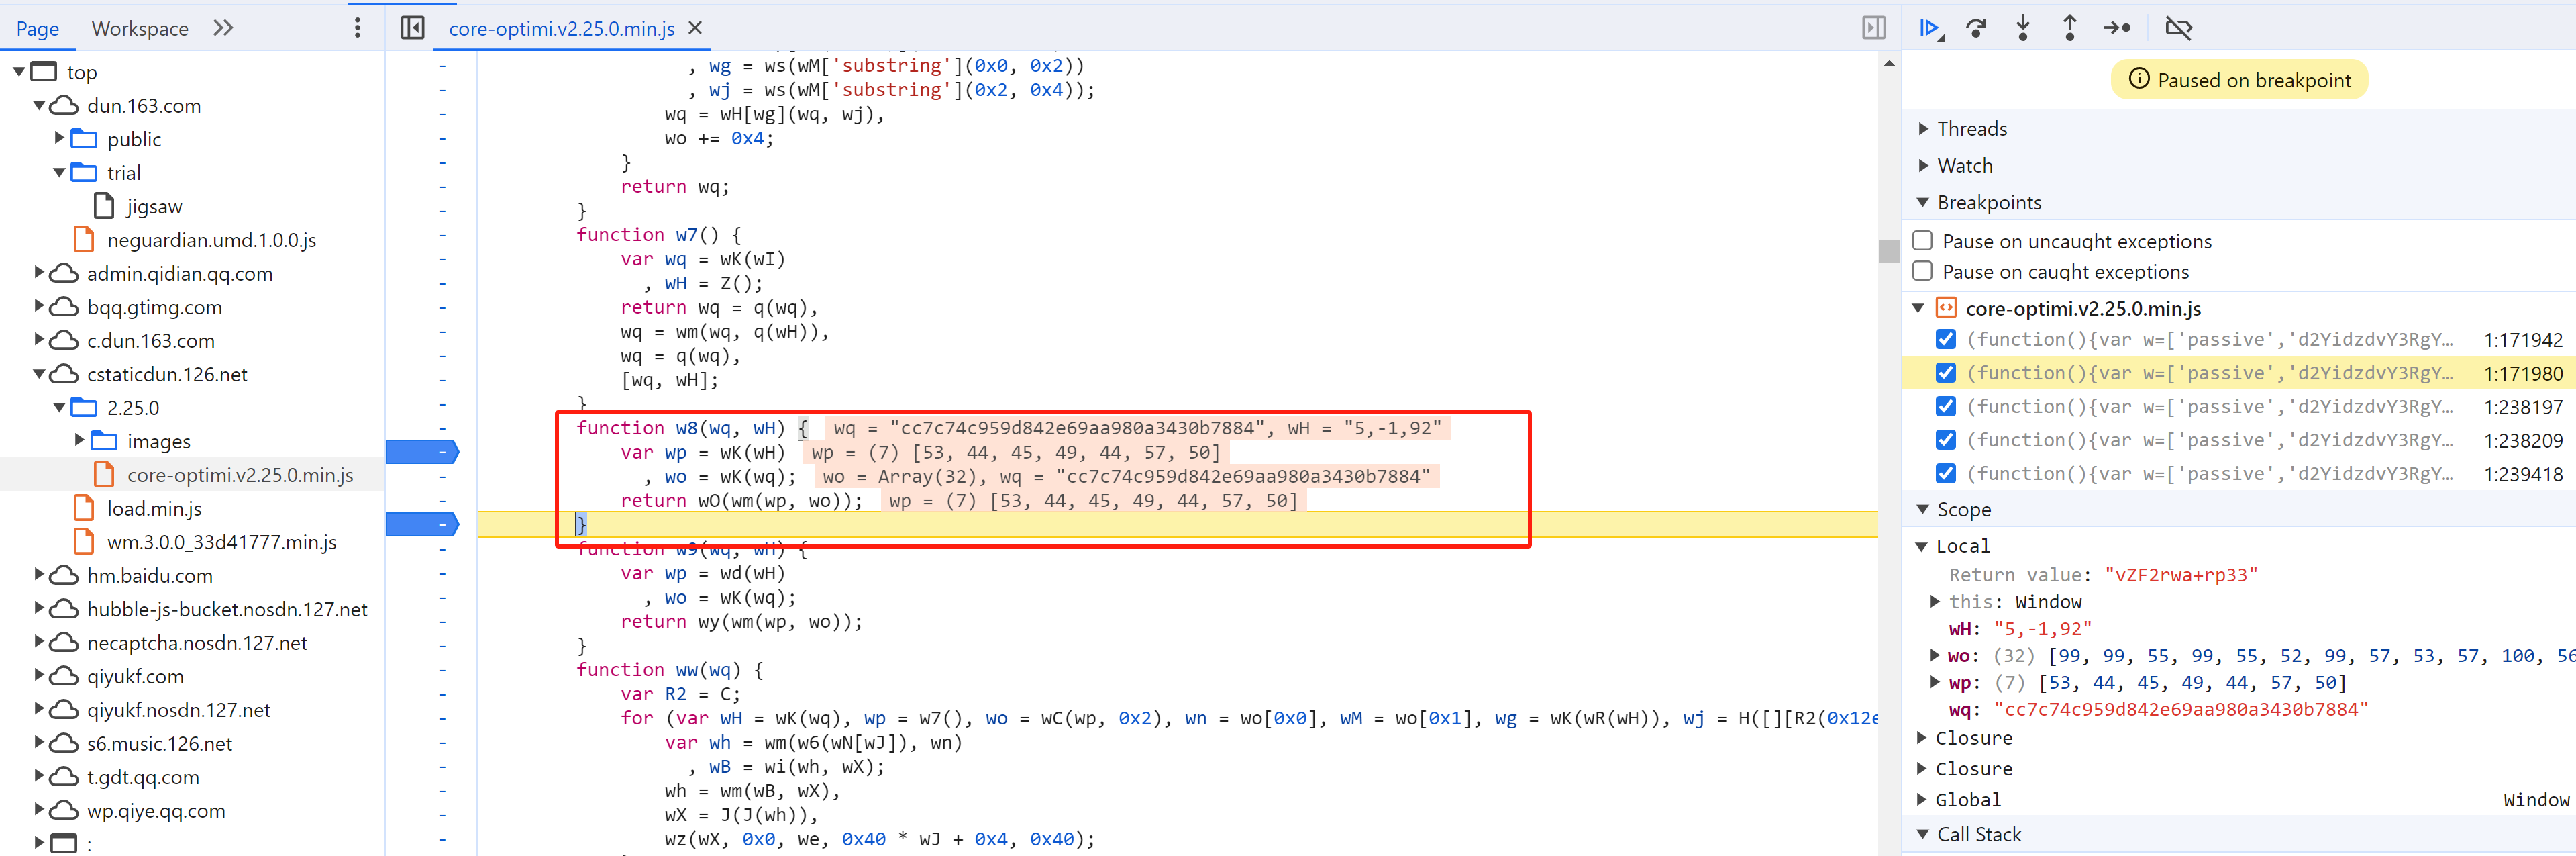
Task: Open navigator more options menu
Action: coord(357,28)
